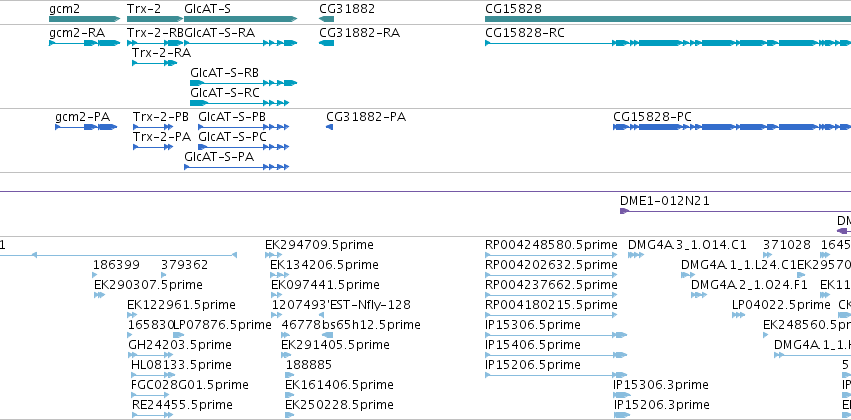Select the gcm2 gene bar

point(84,19)
